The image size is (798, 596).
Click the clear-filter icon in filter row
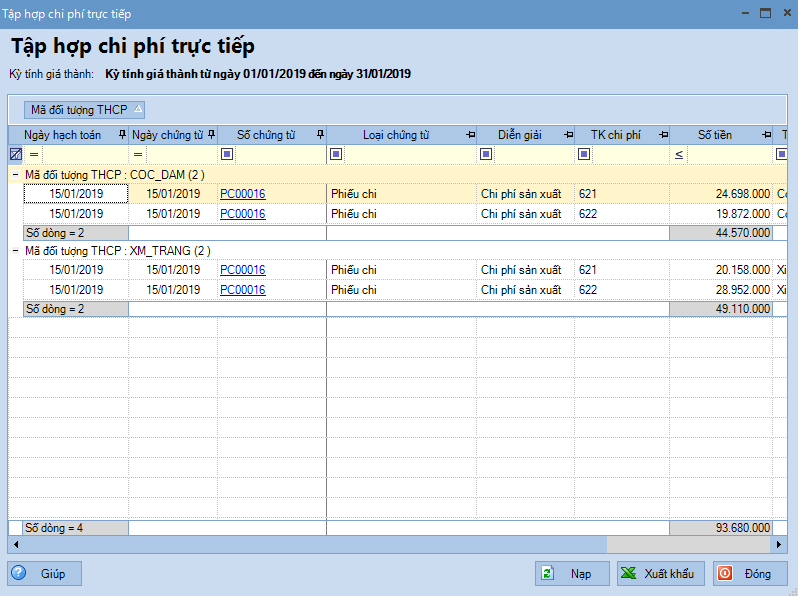(15, 154)
